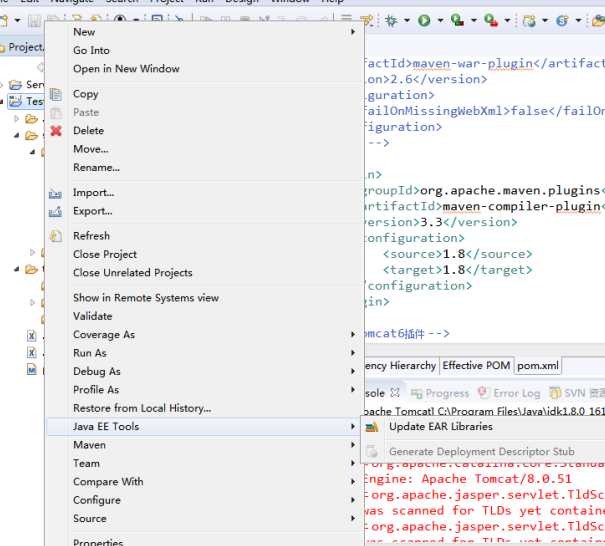Open the Error Log view tab
This screenshot has width=605, height=546.
509,393
